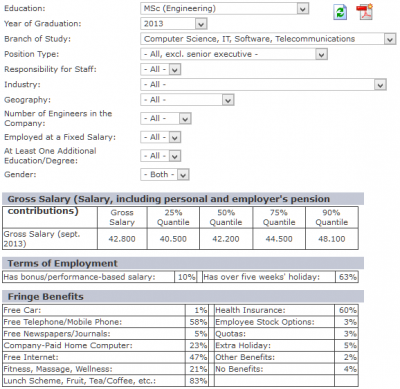Click the 'Free Car:' benefit row

pos(105,310)
